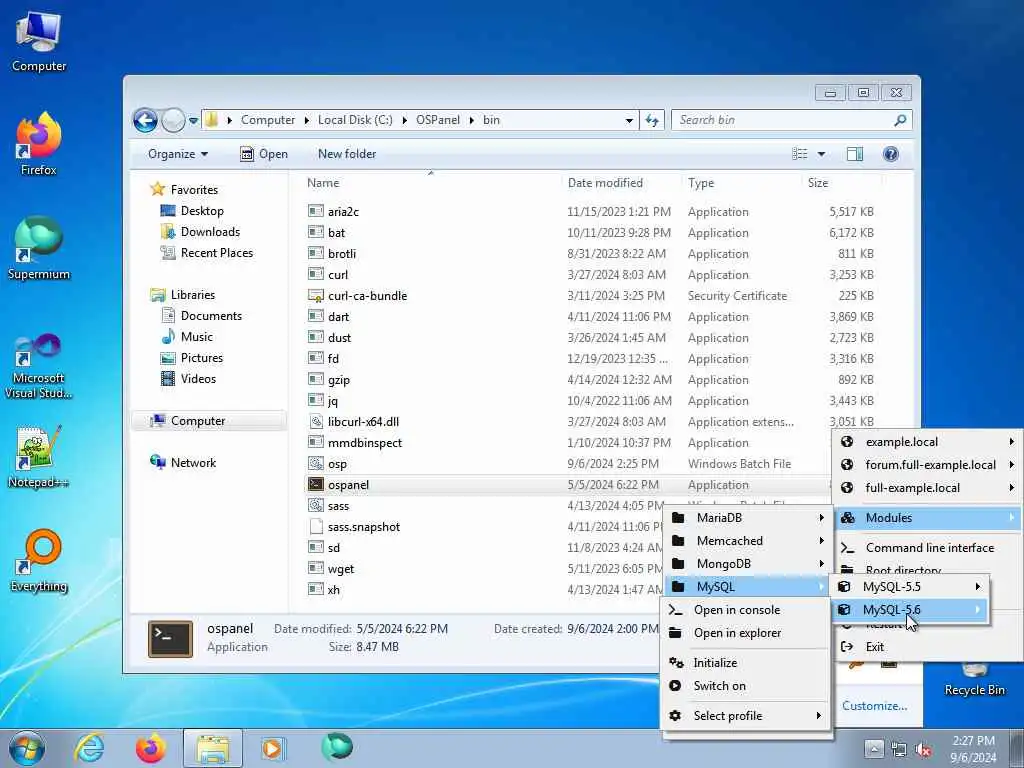Click the change view icon
Viewport: 1024px width, 768px height.
[800, 154]
